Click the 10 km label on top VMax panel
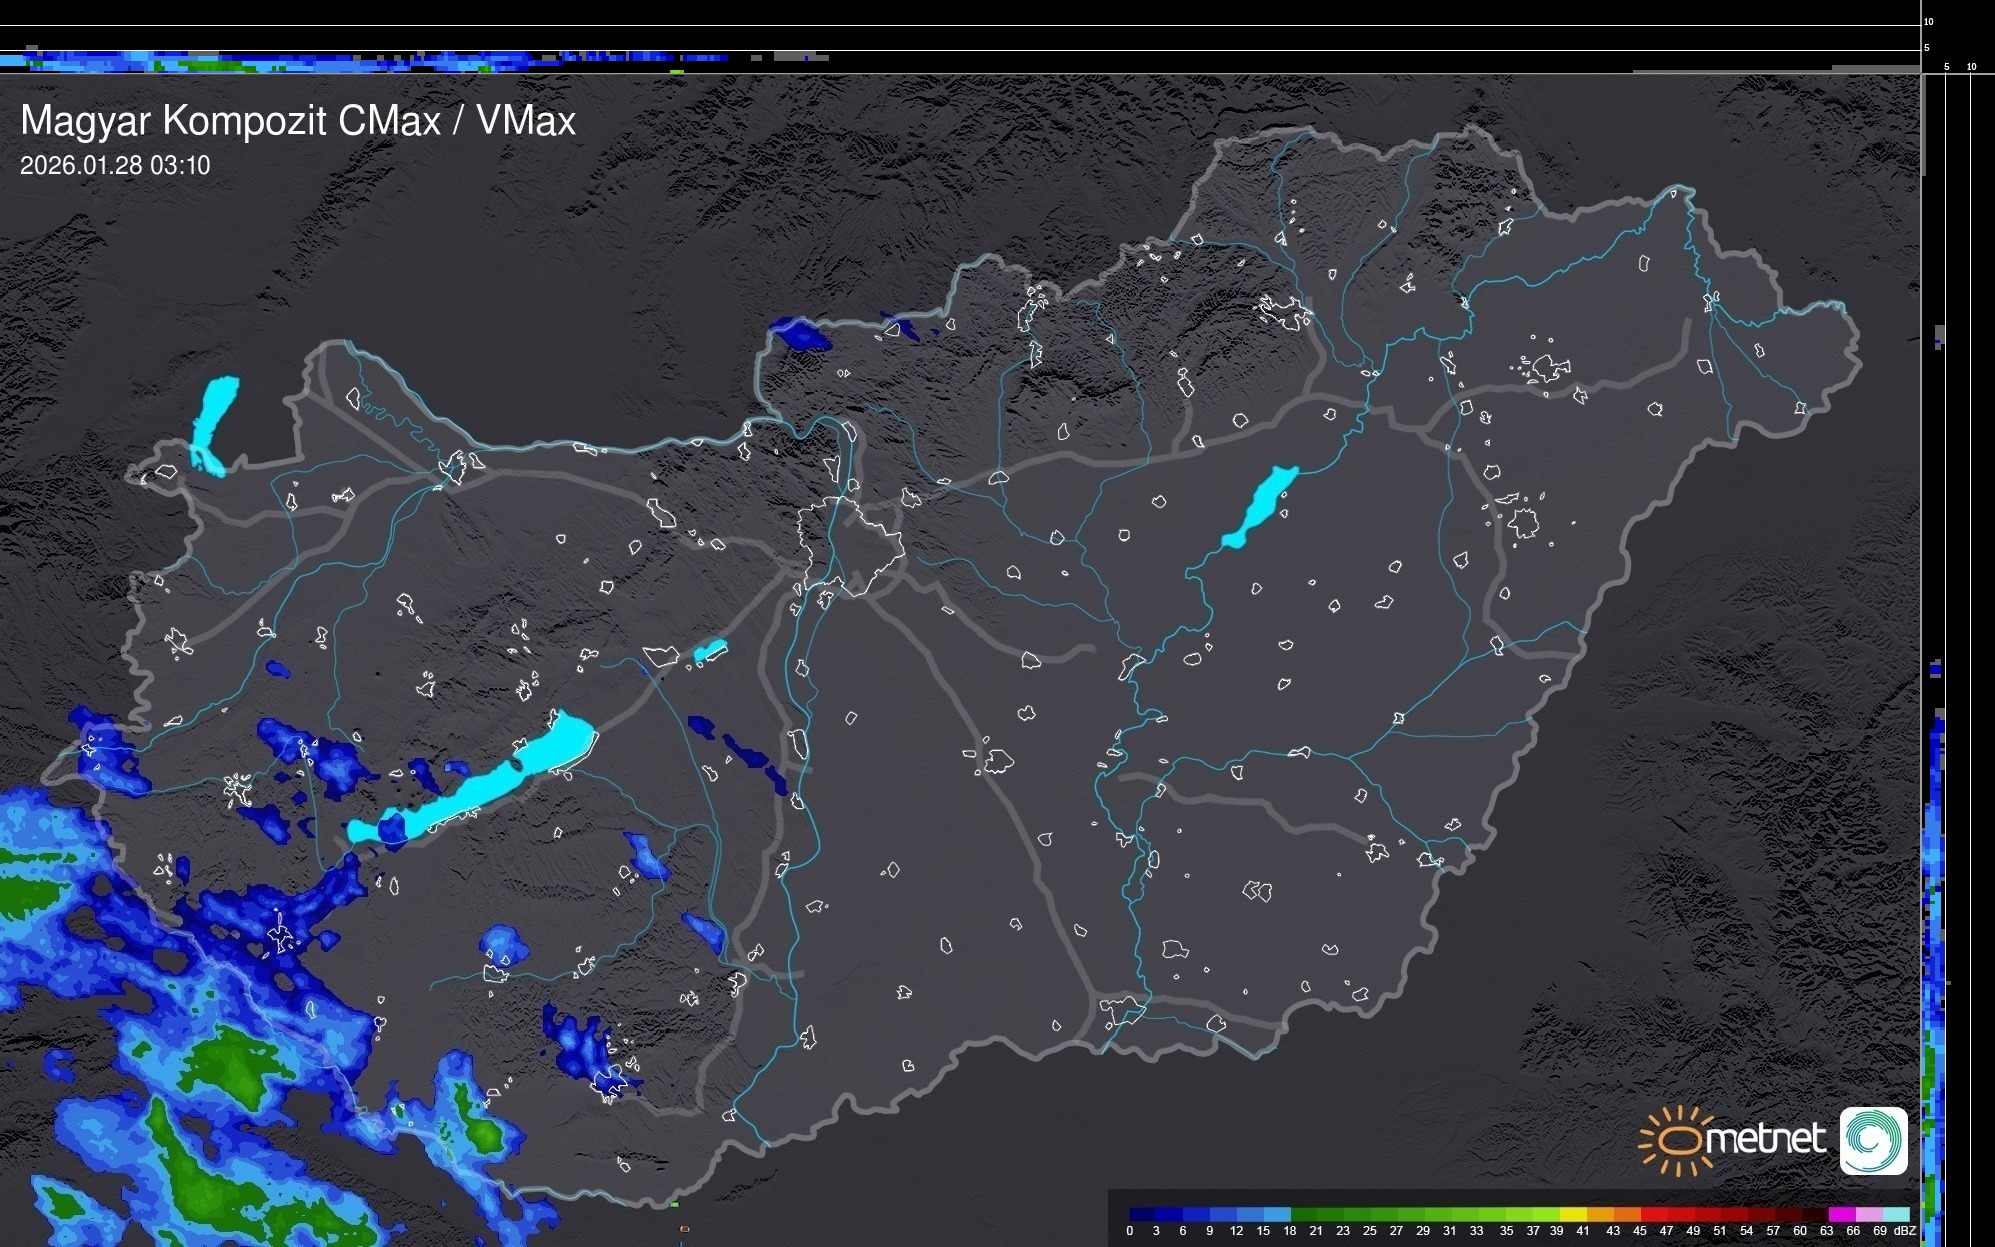The image size is (1995, 1247). (1928, 21)
